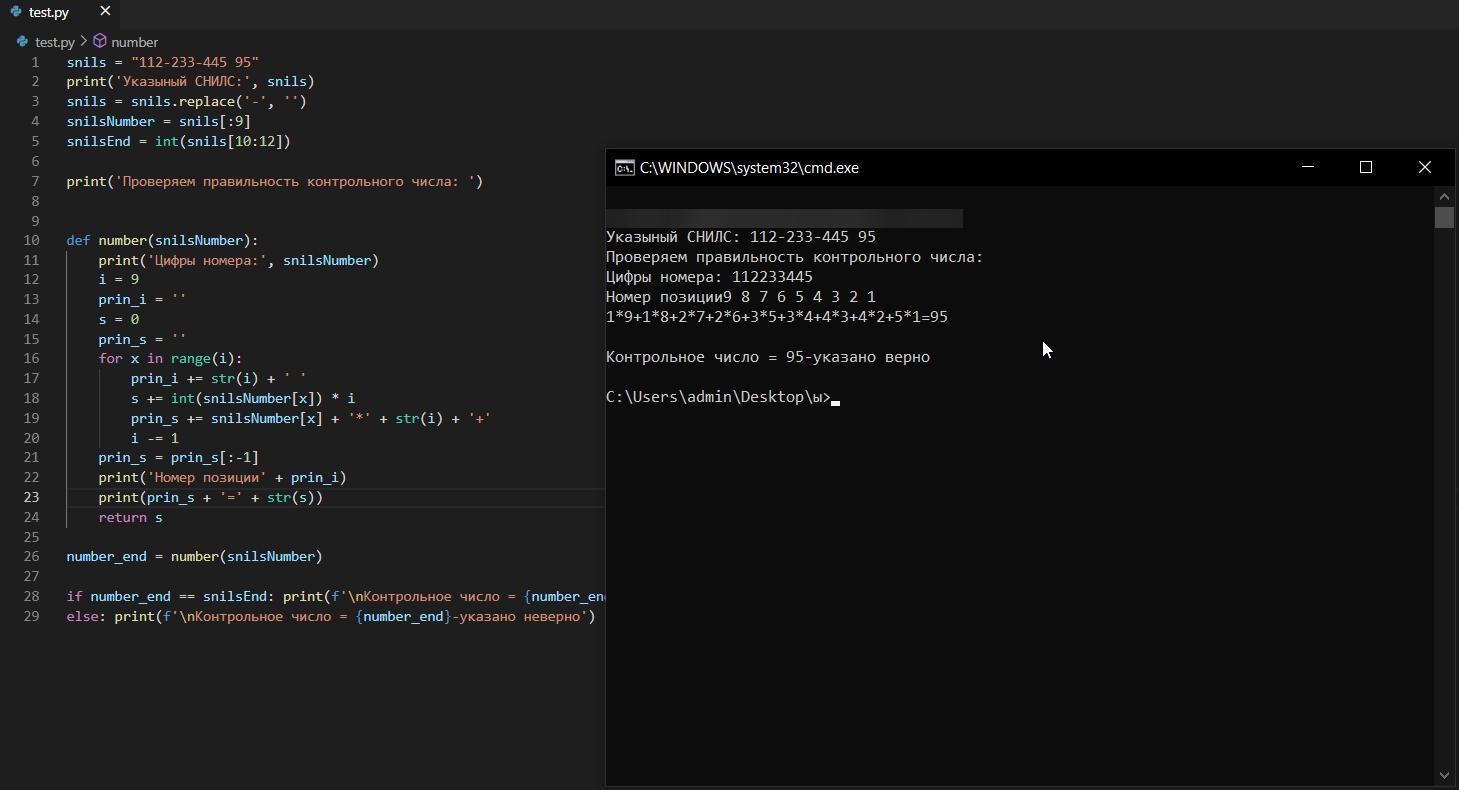
Task: Click the test.py breadcrumb item
Action: click(x=54, y=42)
